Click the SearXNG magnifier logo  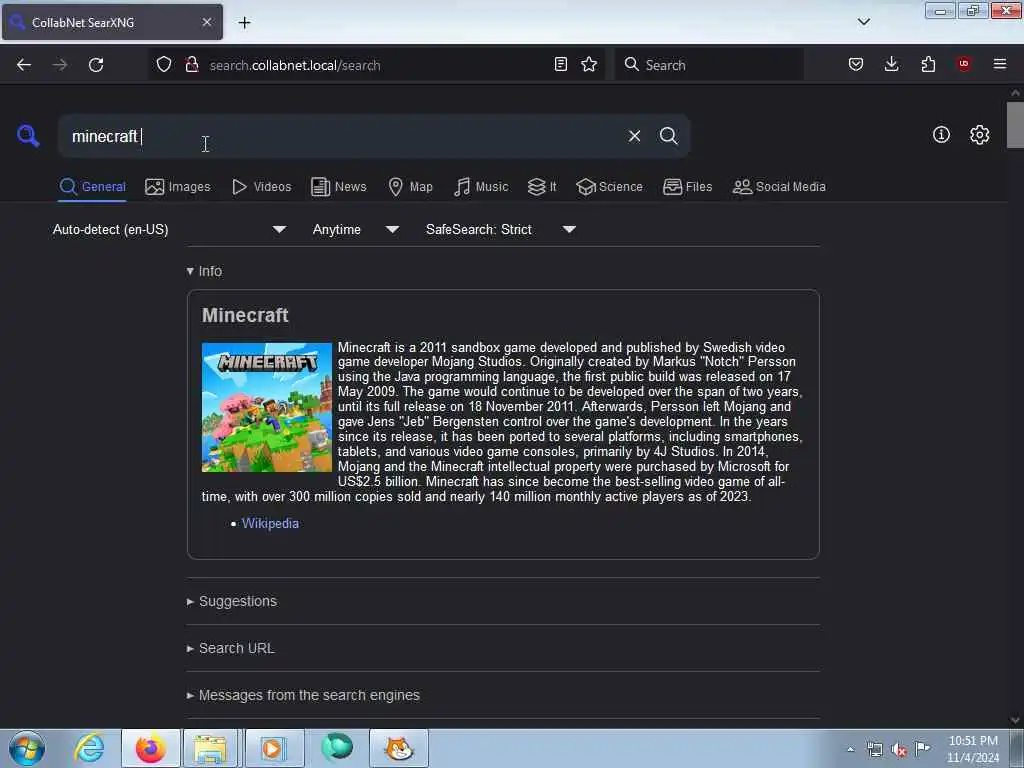(x=28, y=136)
